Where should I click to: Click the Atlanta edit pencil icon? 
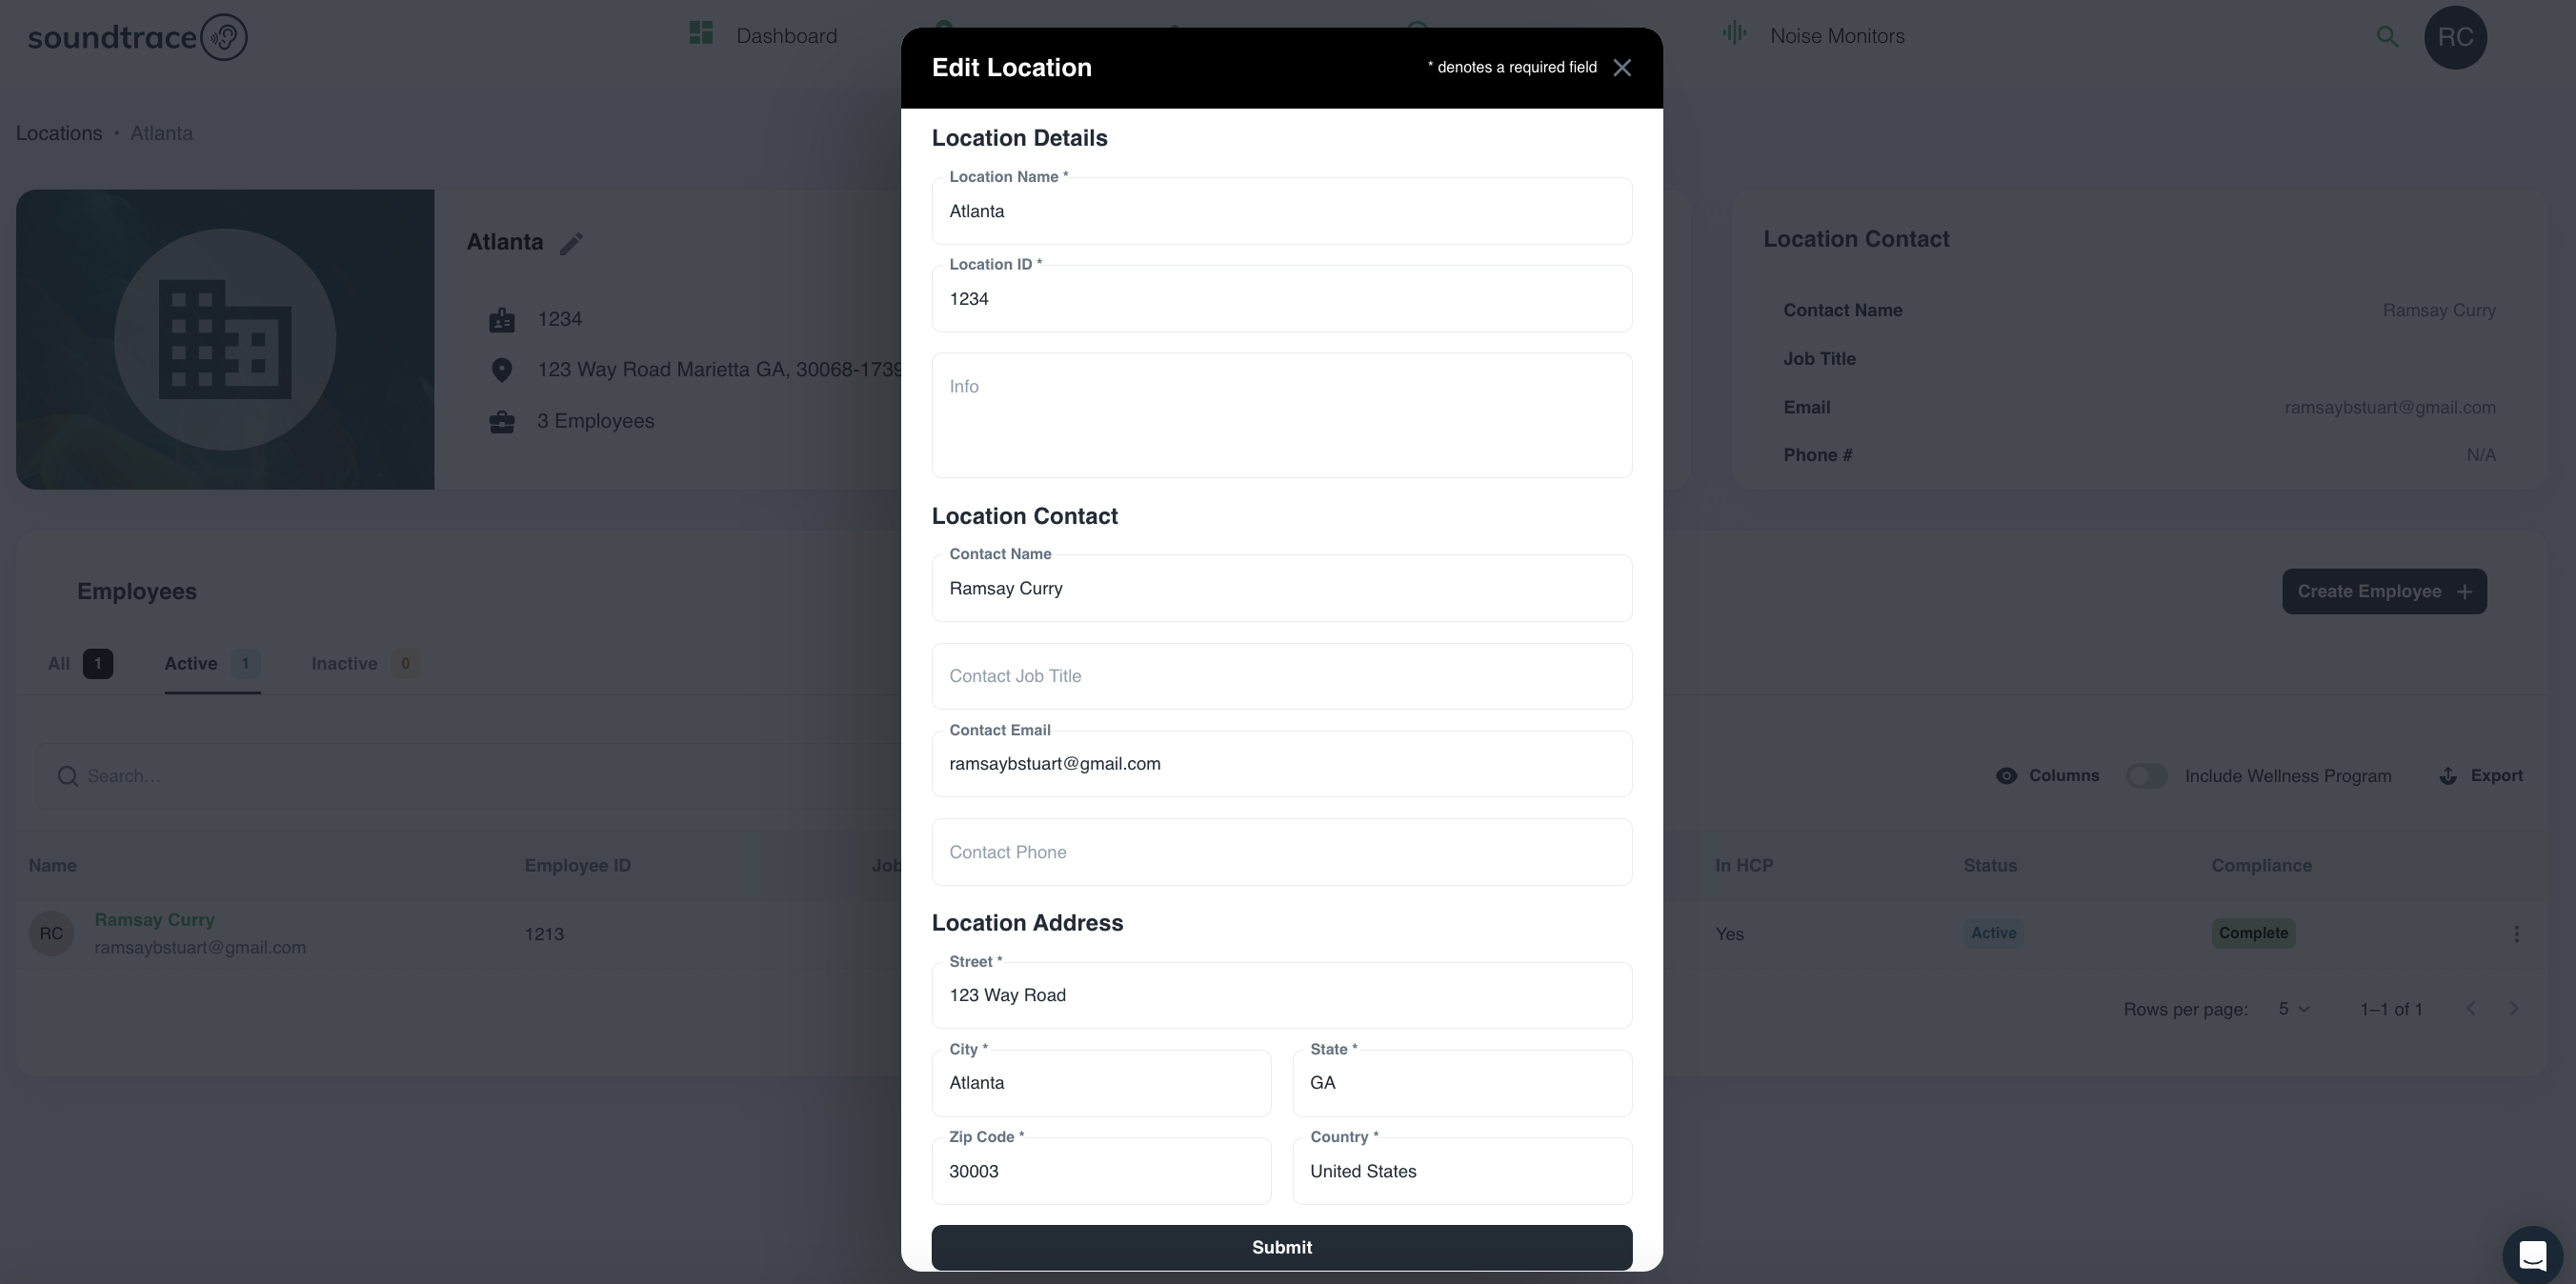tap(571, 243)
